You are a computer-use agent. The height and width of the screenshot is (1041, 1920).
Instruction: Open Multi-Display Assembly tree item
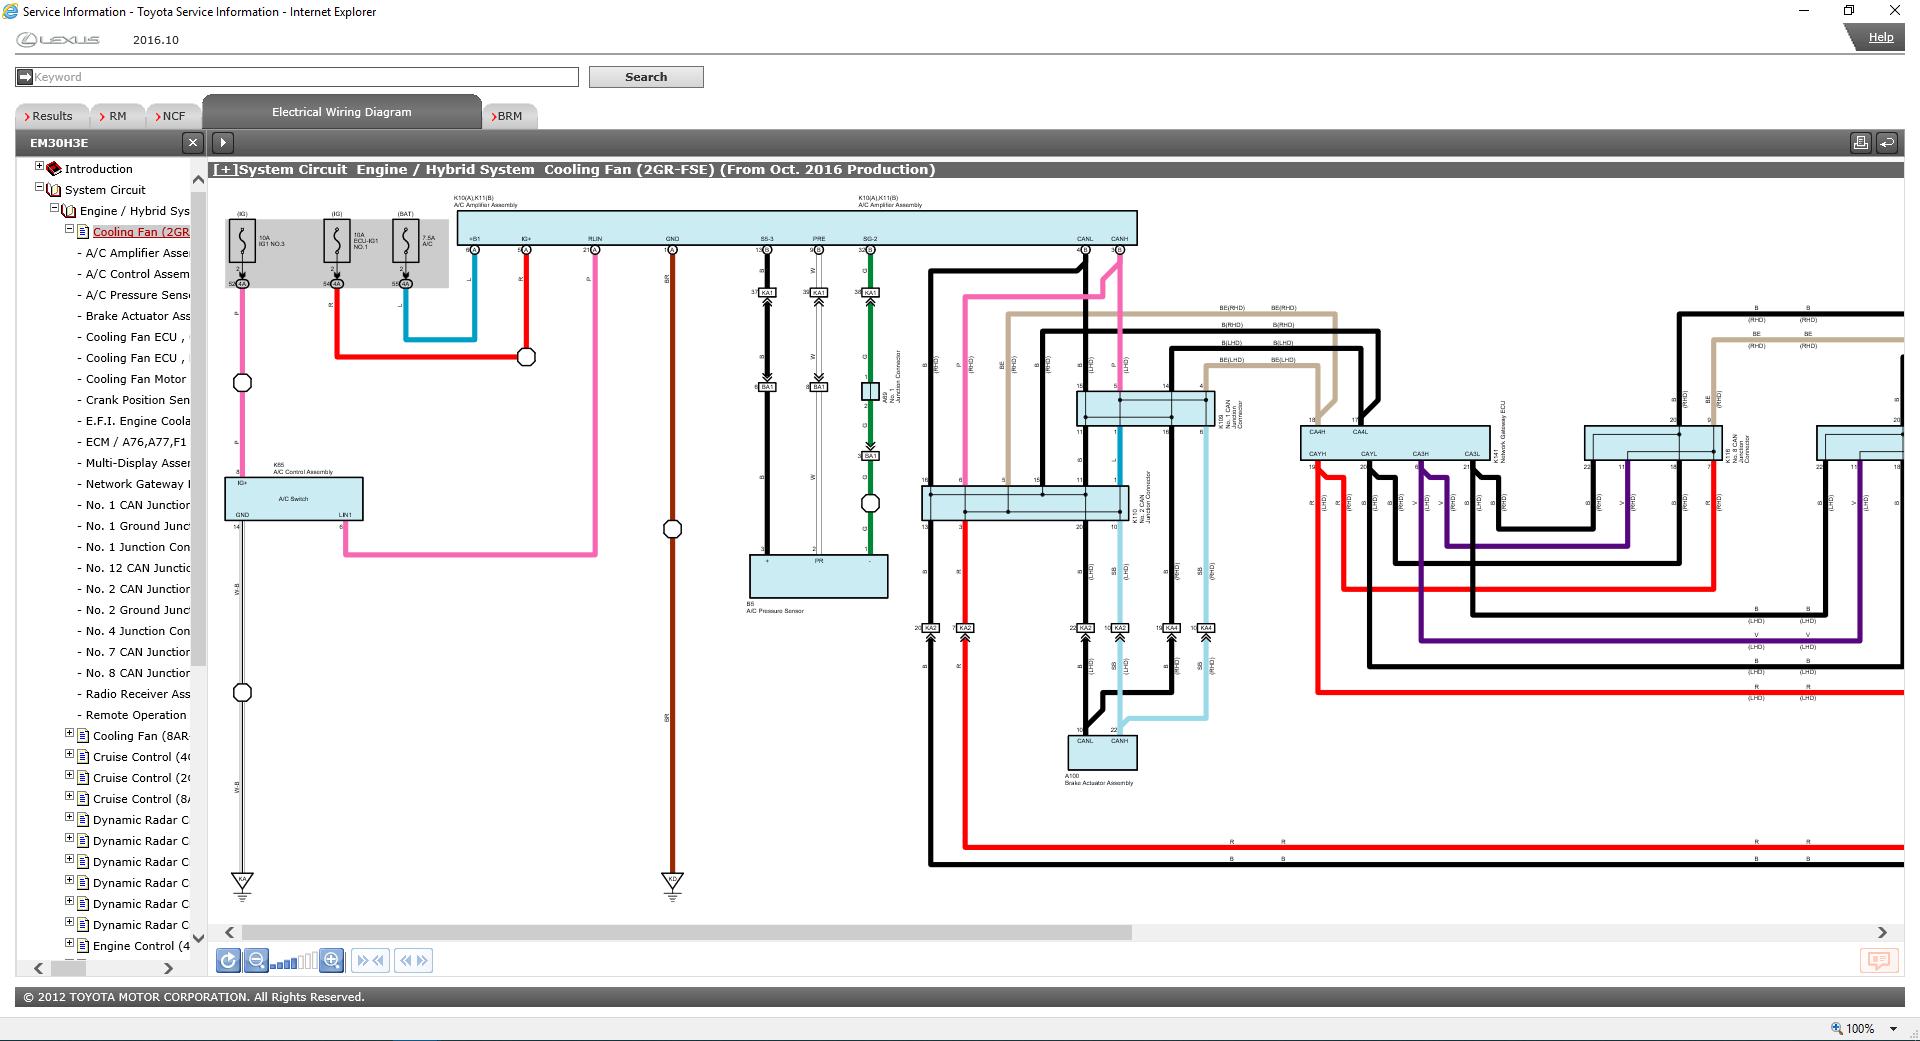pyautogui.click(x=137, y=463)
